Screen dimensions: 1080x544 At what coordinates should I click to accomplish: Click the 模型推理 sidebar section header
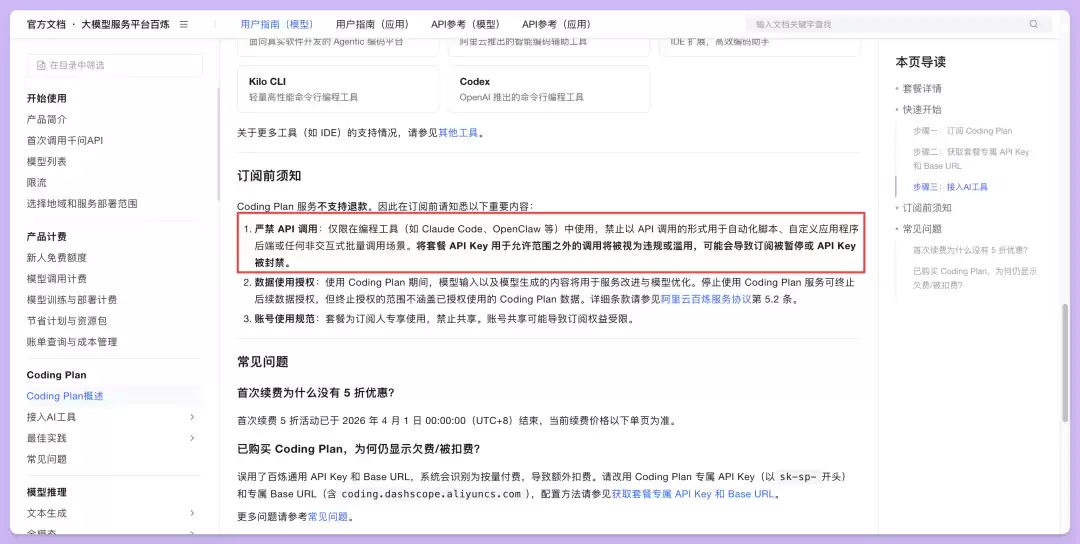(x=46, y=492)
